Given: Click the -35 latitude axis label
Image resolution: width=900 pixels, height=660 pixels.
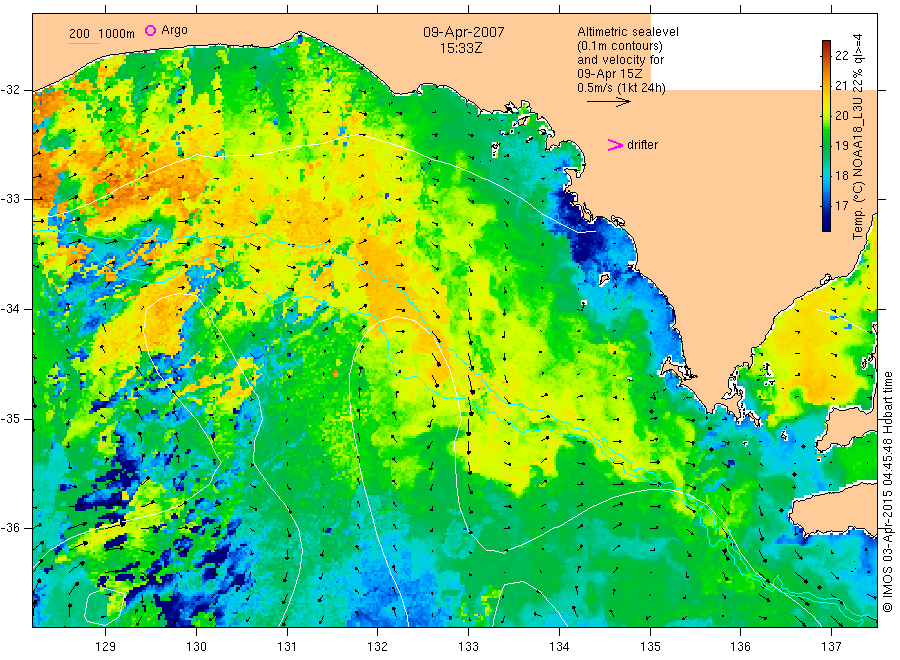Looking at the screenshot, I should (x=10, y=419).
